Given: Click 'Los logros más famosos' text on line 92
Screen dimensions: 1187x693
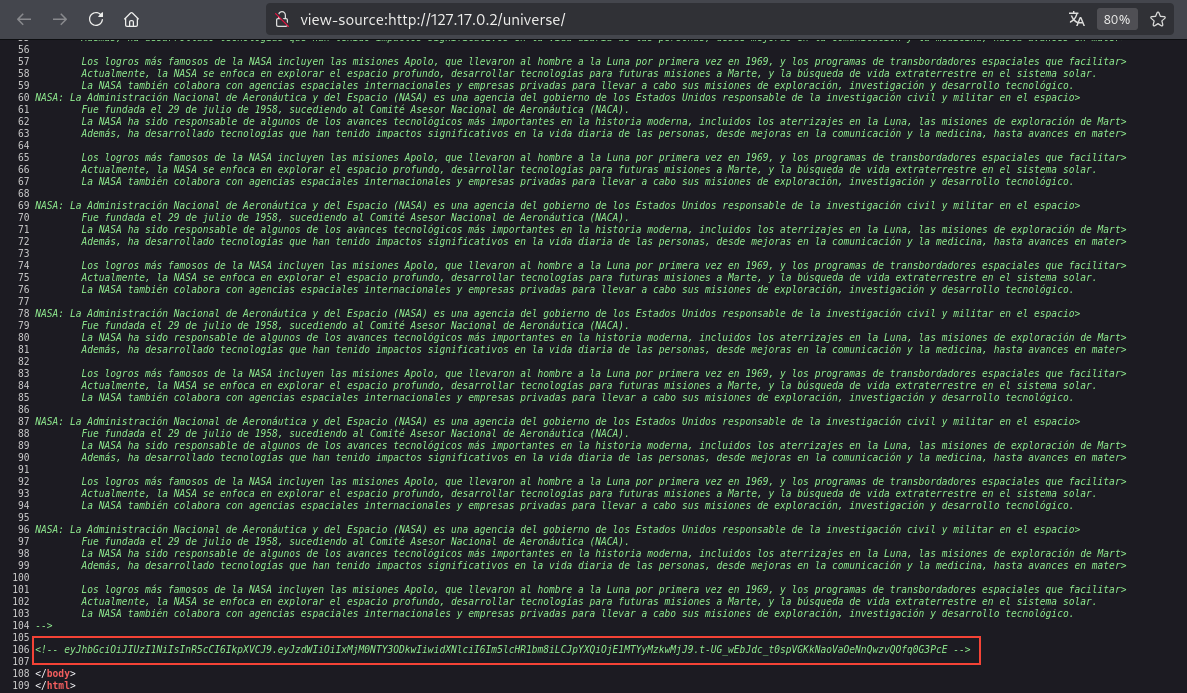Looking at the screenshot, I should click(x=145, y=482).
